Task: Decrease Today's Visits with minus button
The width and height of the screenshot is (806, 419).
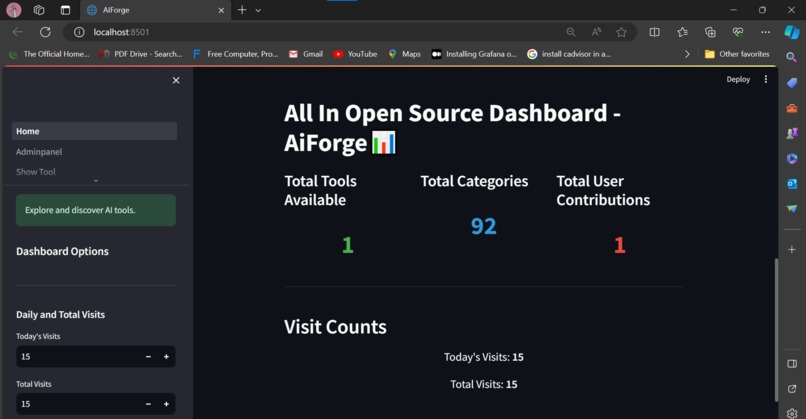Action: (148, 356)
